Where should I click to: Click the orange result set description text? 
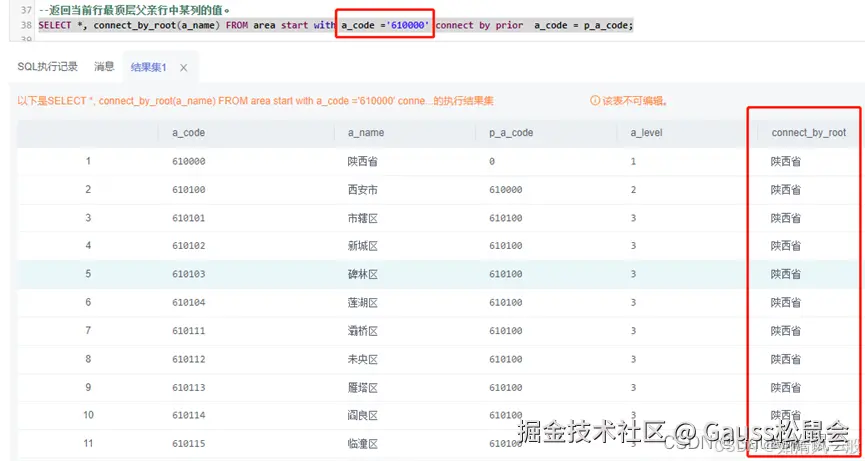tap(255, 101)
